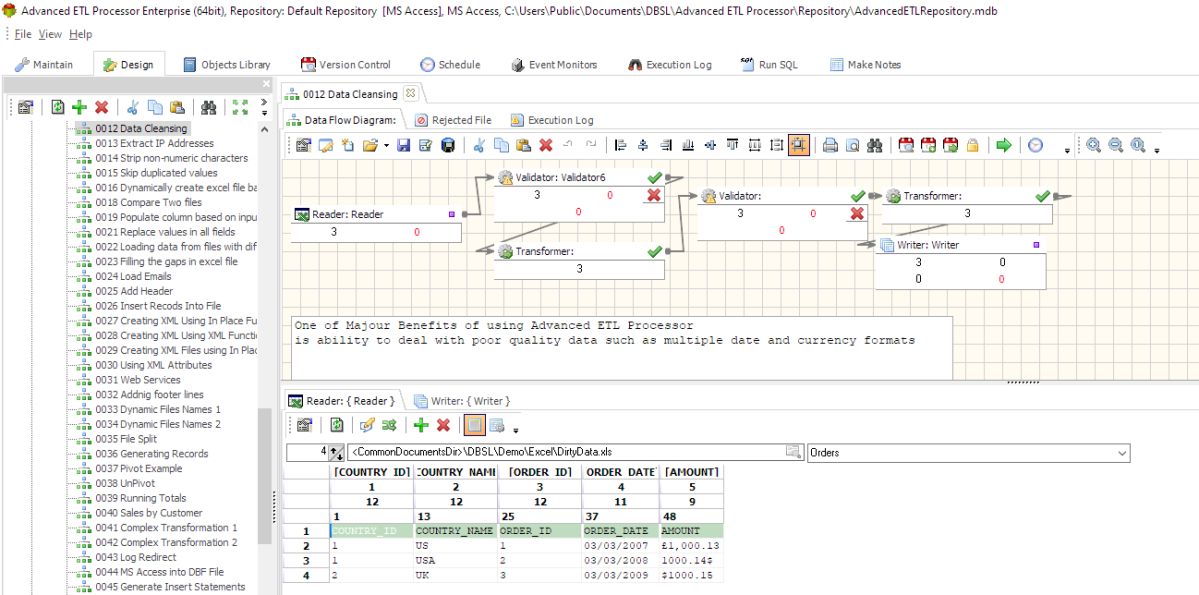Click the blue floppy save icon in diagram toolbar
The height and width of the screenshot is (595, 1199).
point(404,145)
